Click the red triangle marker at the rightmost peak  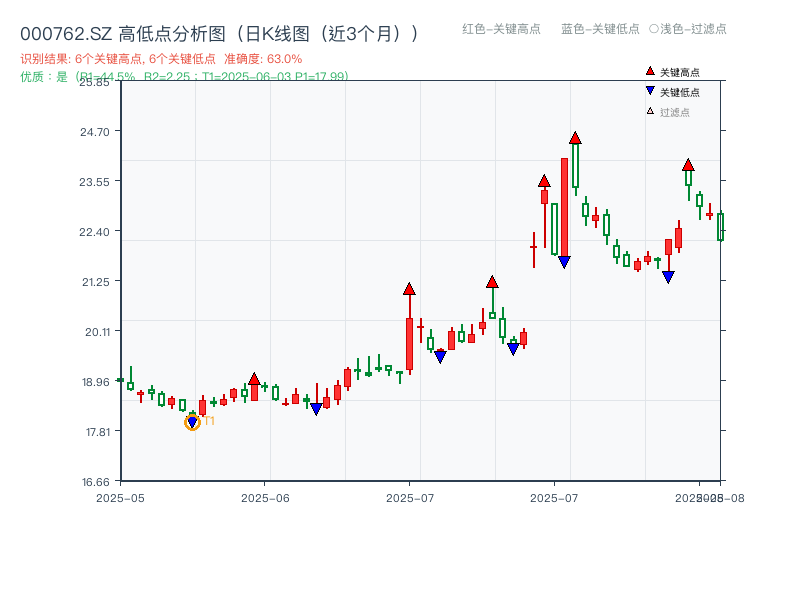click(688, 163)
